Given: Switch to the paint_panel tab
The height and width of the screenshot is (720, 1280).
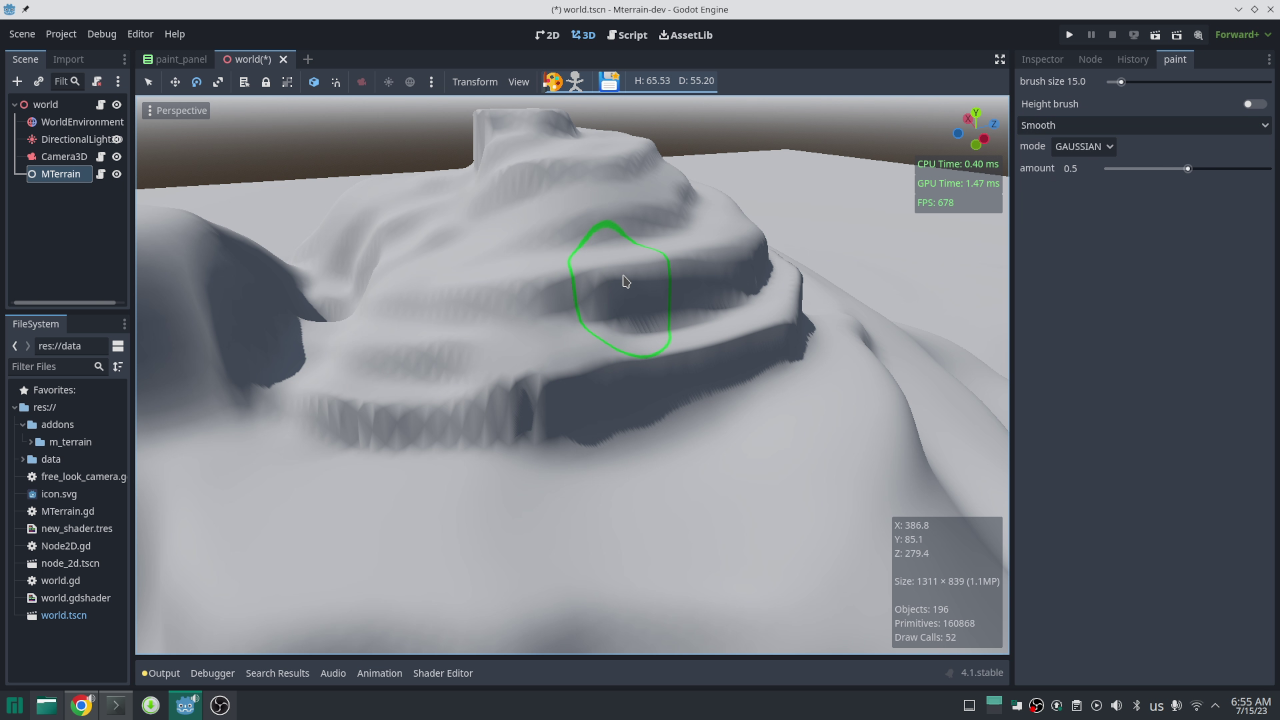Looking at the screenshot, I should [179, 59].
